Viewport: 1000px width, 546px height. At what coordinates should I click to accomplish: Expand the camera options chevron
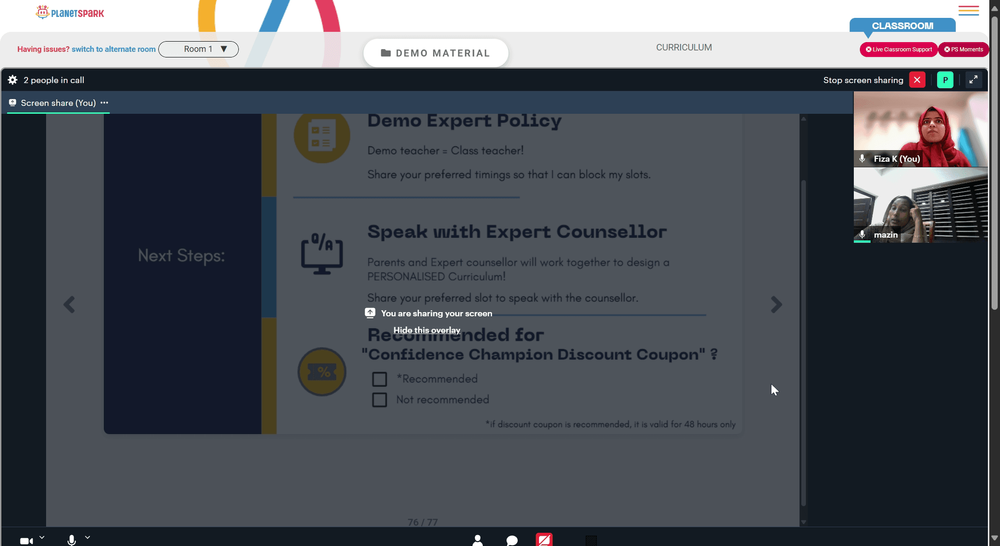tap(42, 538)
